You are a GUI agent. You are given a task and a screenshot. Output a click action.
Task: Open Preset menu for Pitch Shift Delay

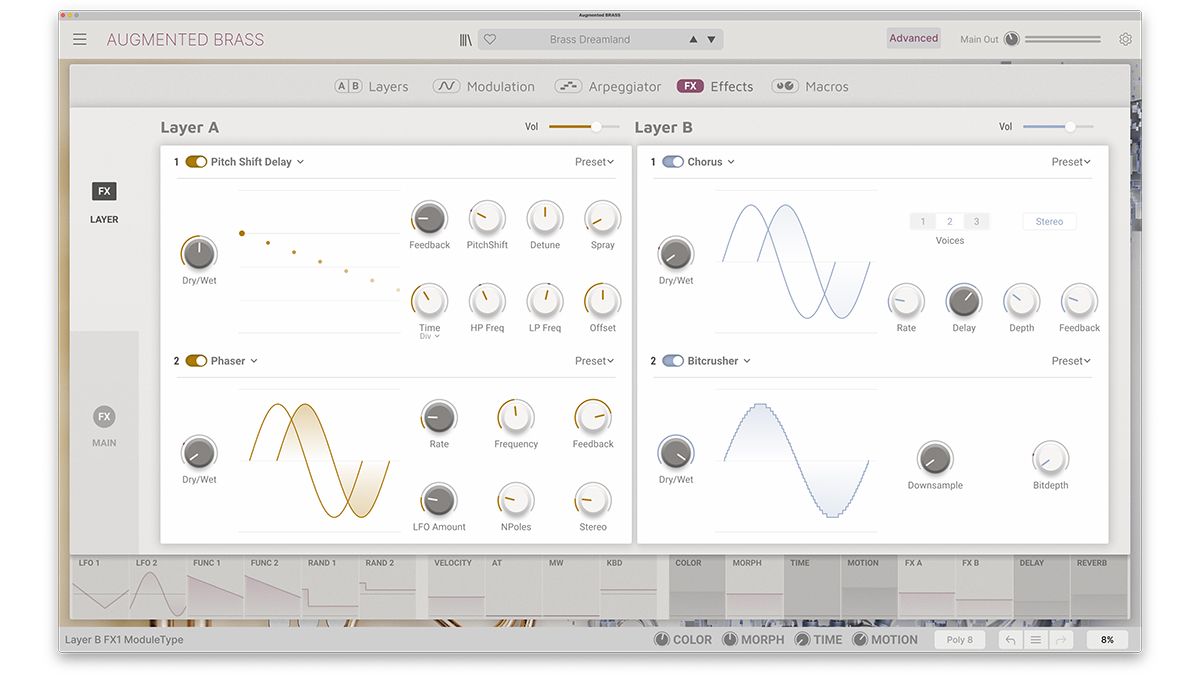coord(594,162)
